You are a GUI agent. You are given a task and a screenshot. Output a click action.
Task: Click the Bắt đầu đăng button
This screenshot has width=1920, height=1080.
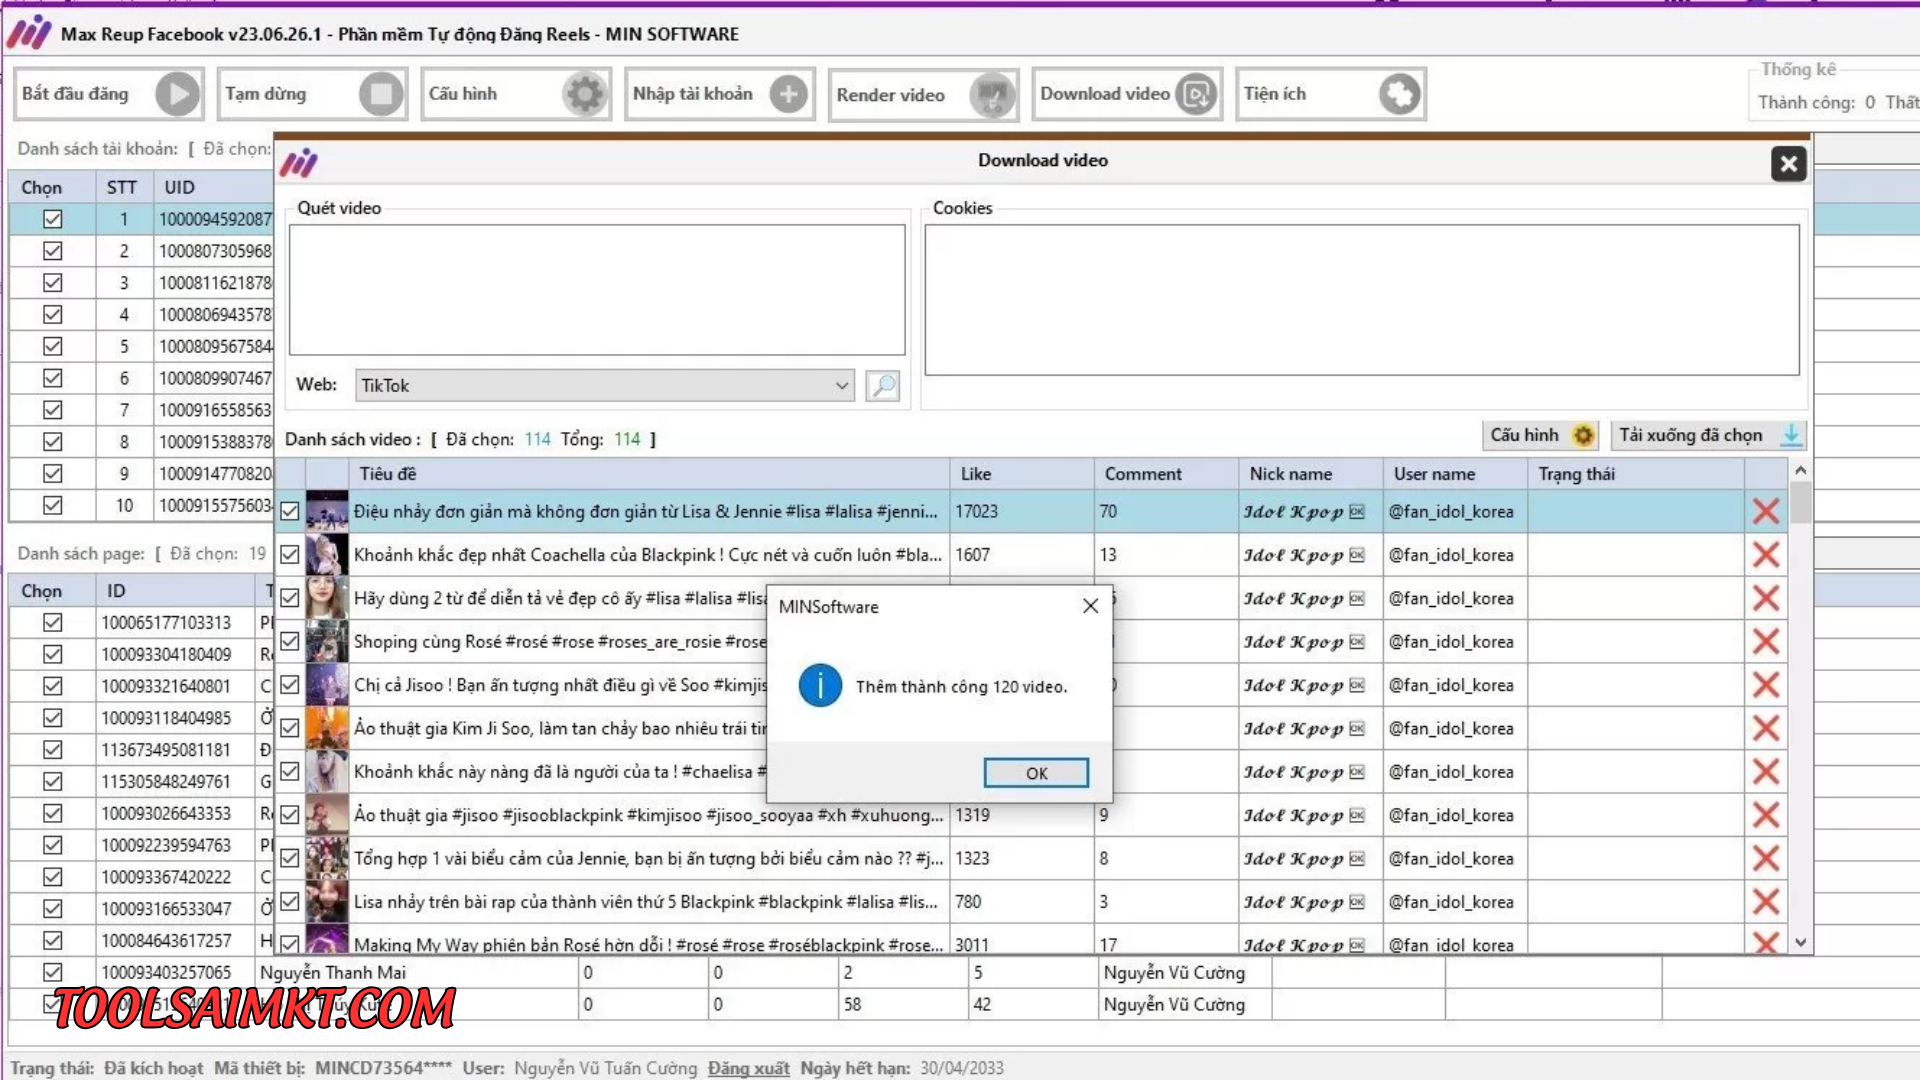click(109, 94)
